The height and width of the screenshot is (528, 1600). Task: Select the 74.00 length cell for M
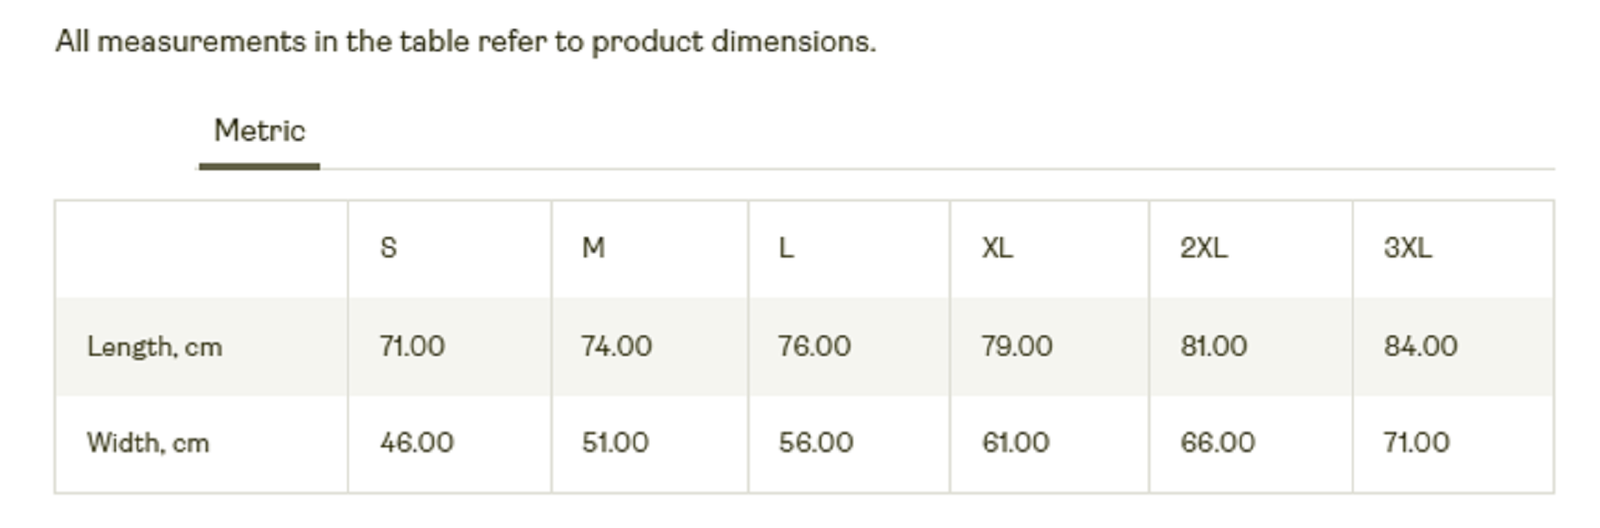pyautogui.click(x=650, y=346)
